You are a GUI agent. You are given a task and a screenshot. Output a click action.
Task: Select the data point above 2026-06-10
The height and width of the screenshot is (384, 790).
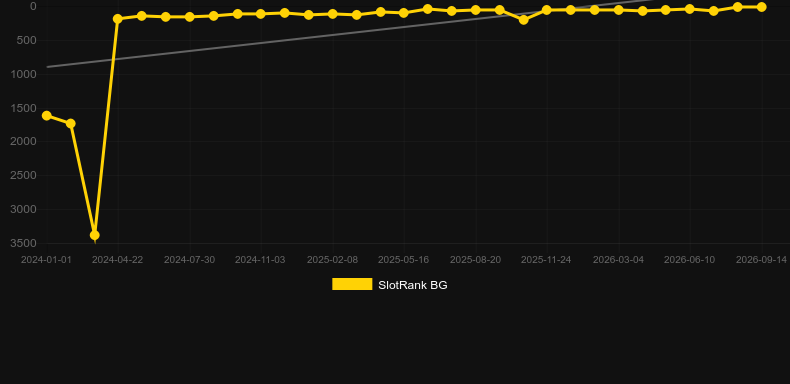click(690, 9)
